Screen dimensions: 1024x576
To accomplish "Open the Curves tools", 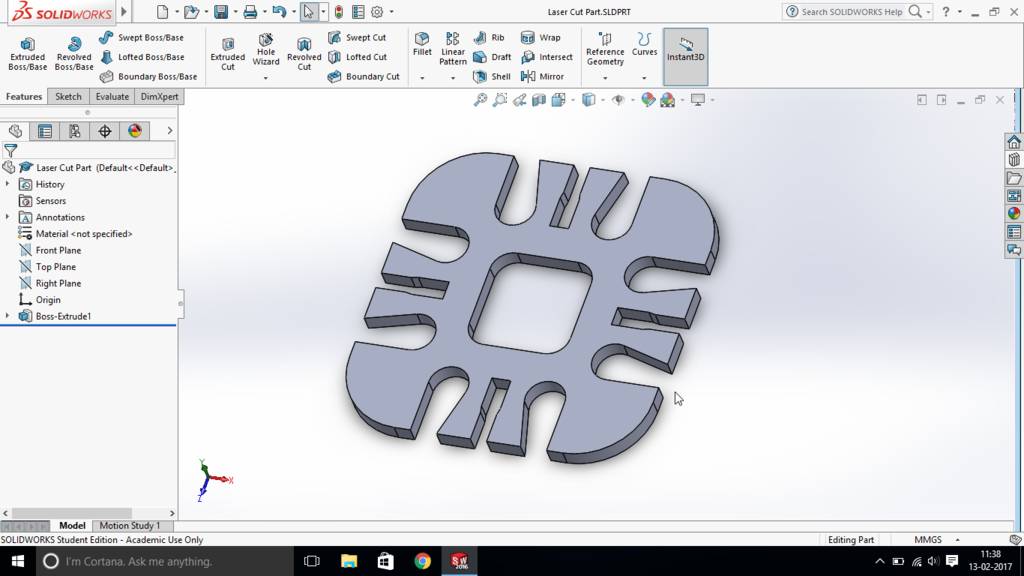I will [644, 44].
